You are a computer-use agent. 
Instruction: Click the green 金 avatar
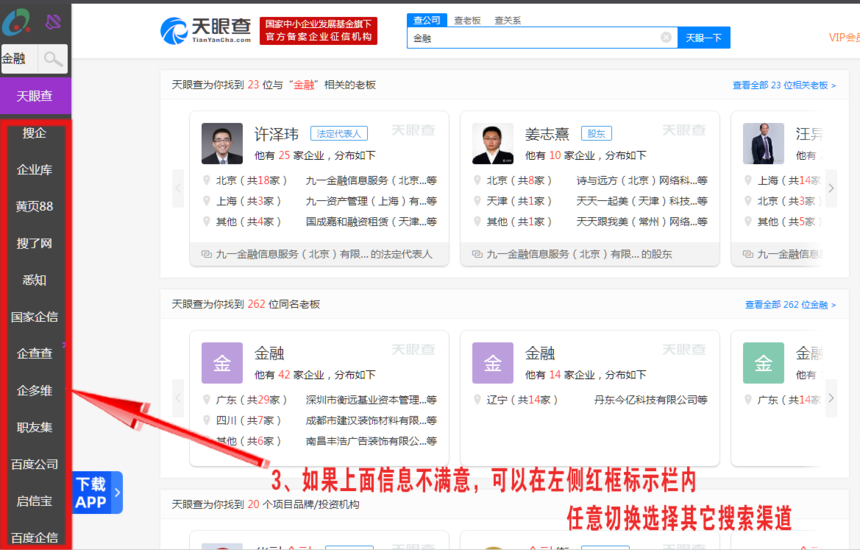pos(763,362)
